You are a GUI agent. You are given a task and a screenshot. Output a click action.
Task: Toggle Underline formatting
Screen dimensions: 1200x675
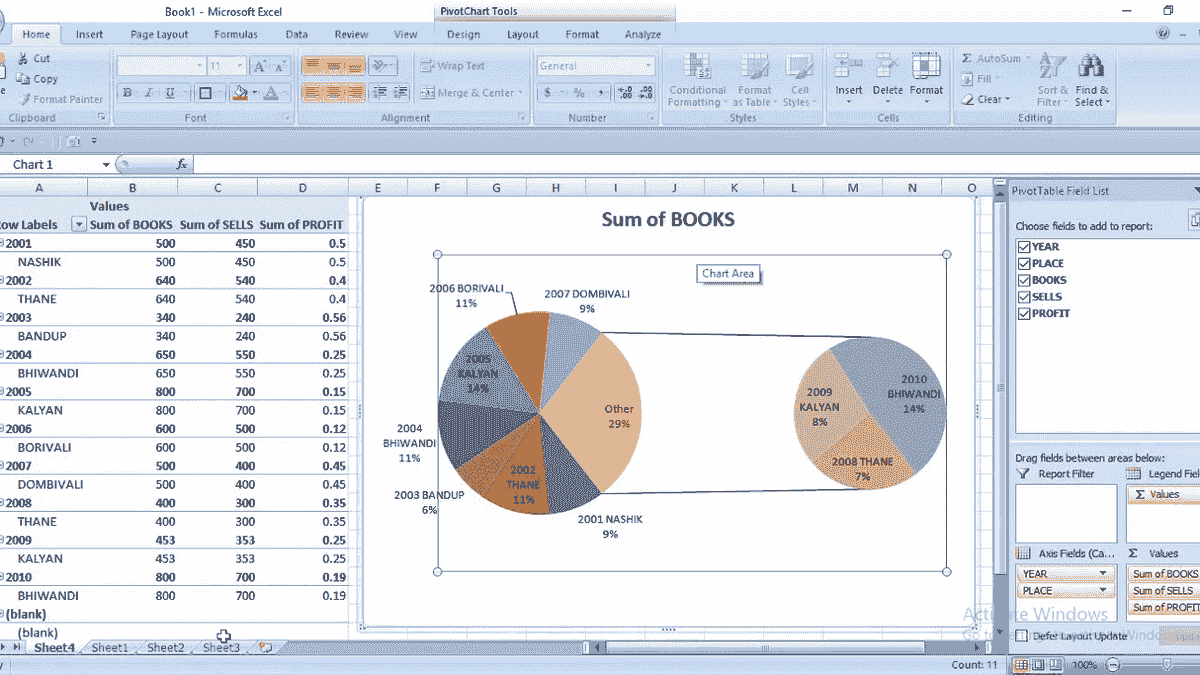click(171, 93)
